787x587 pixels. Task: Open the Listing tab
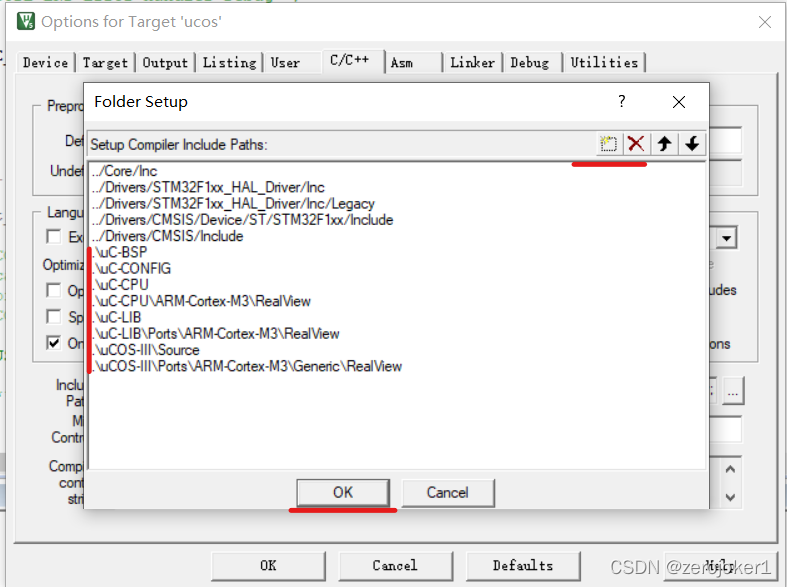click(x=229, y=63)
